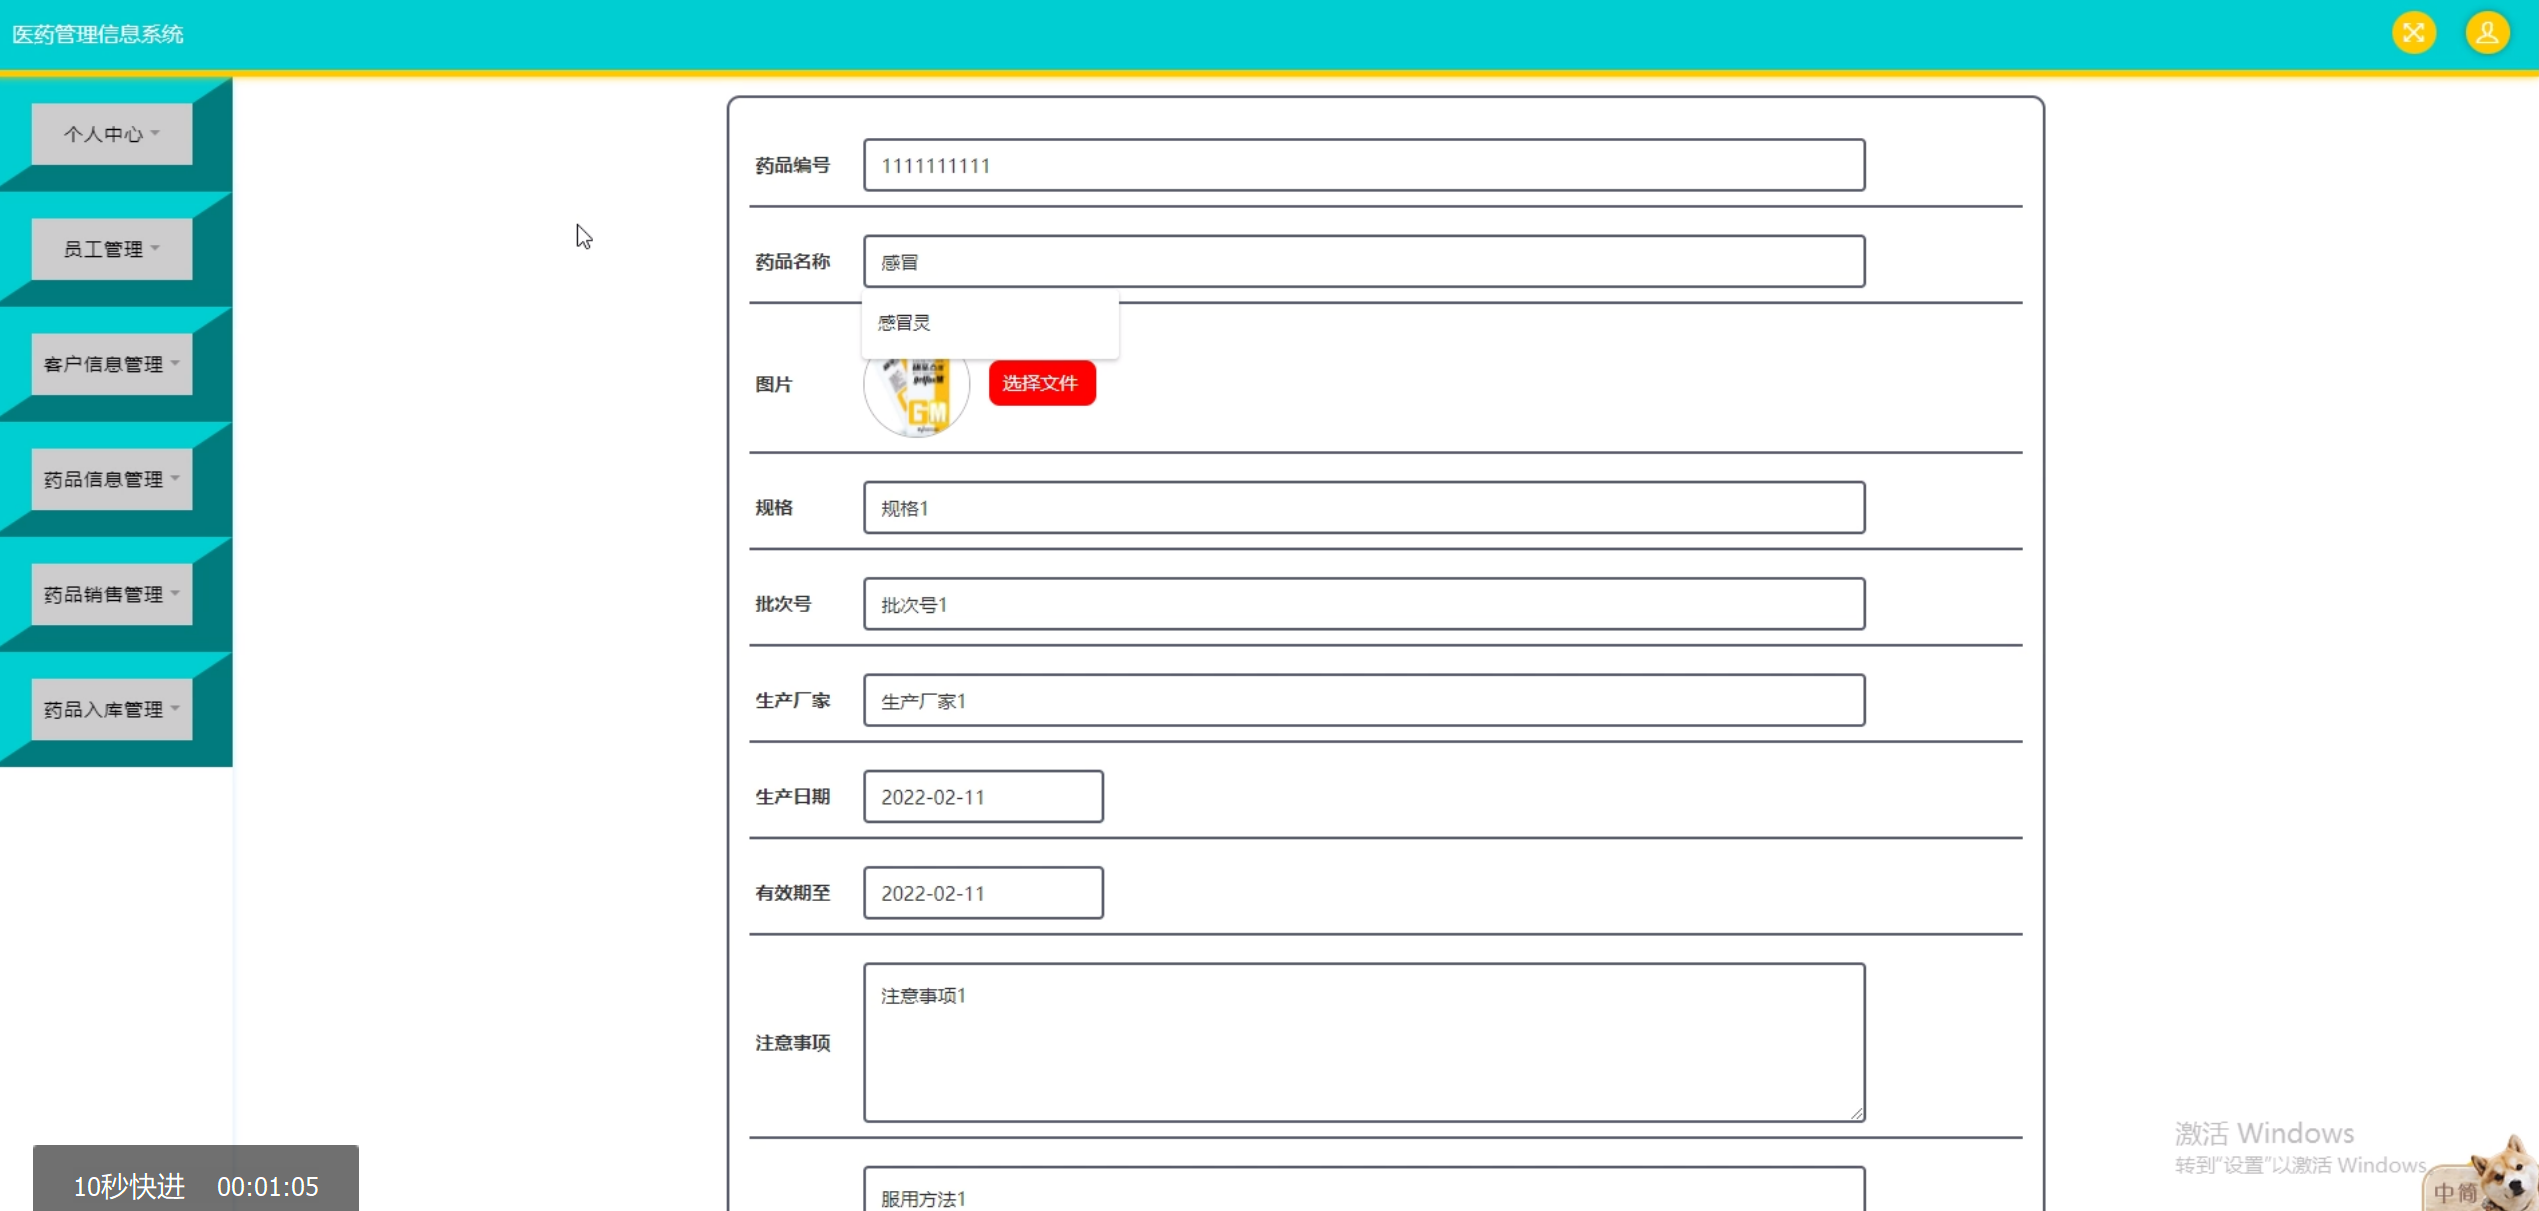This screenshot has height=1211, width=2539.
Task: Click the 药品编号 input field
Action: (x=1363, y=165)
